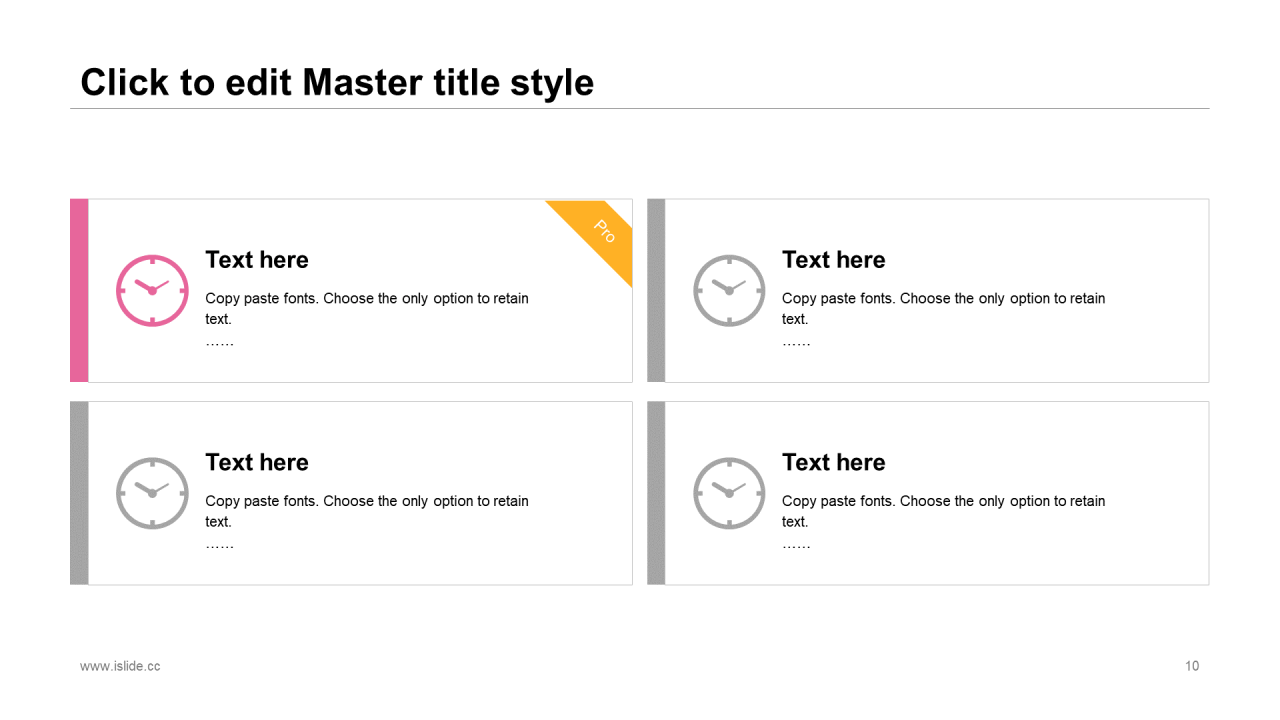Open the www.islide.cc footer link
Viewport: 1280px width, 720px height.
tap(120, 666)
